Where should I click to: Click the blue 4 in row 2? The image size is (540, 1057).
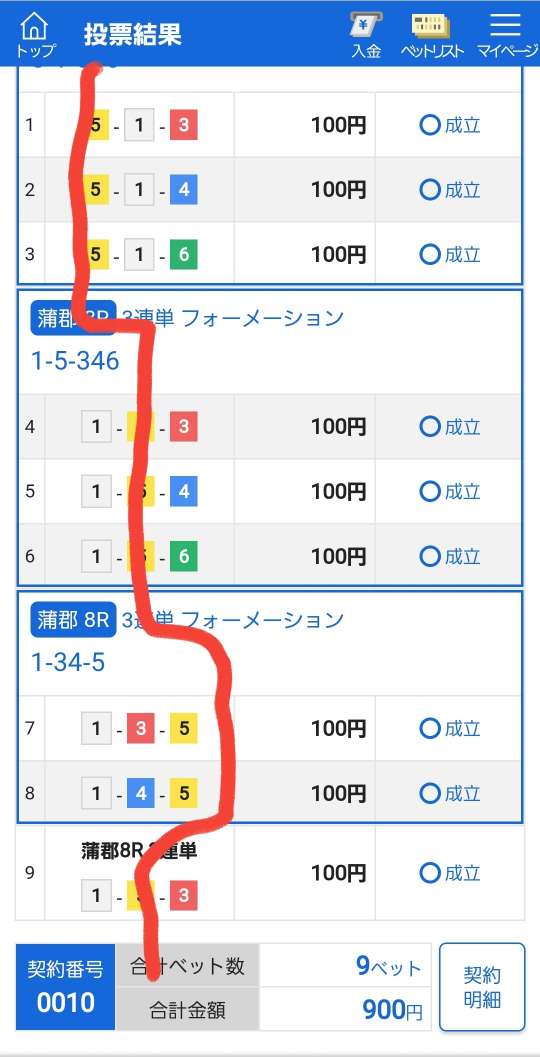click(x=183, y=189)
